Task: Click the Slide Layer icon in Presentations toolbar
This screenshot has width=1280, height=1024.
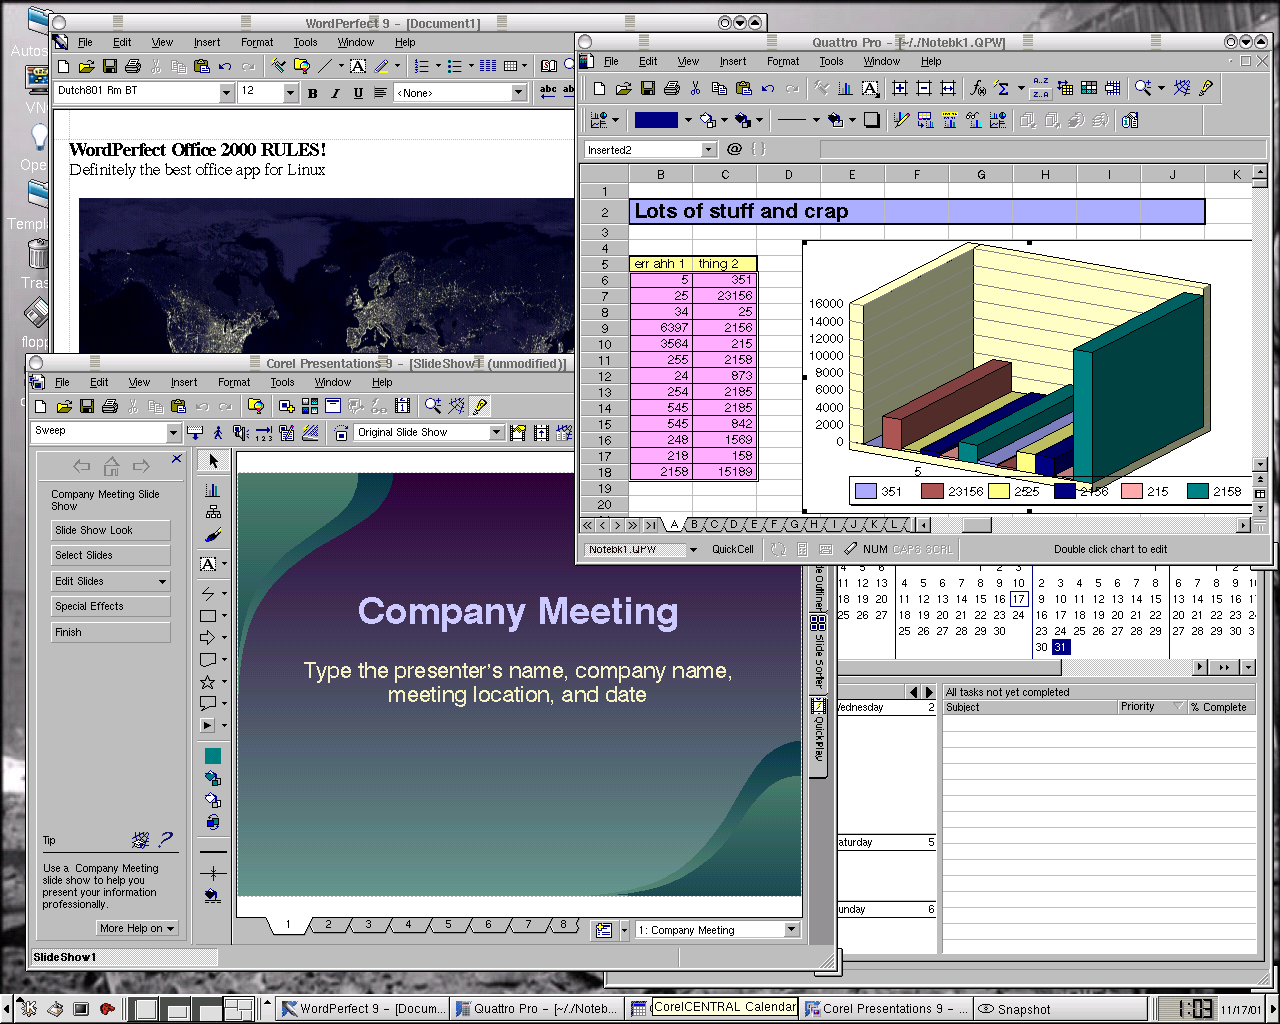Action: pos(333,406)
